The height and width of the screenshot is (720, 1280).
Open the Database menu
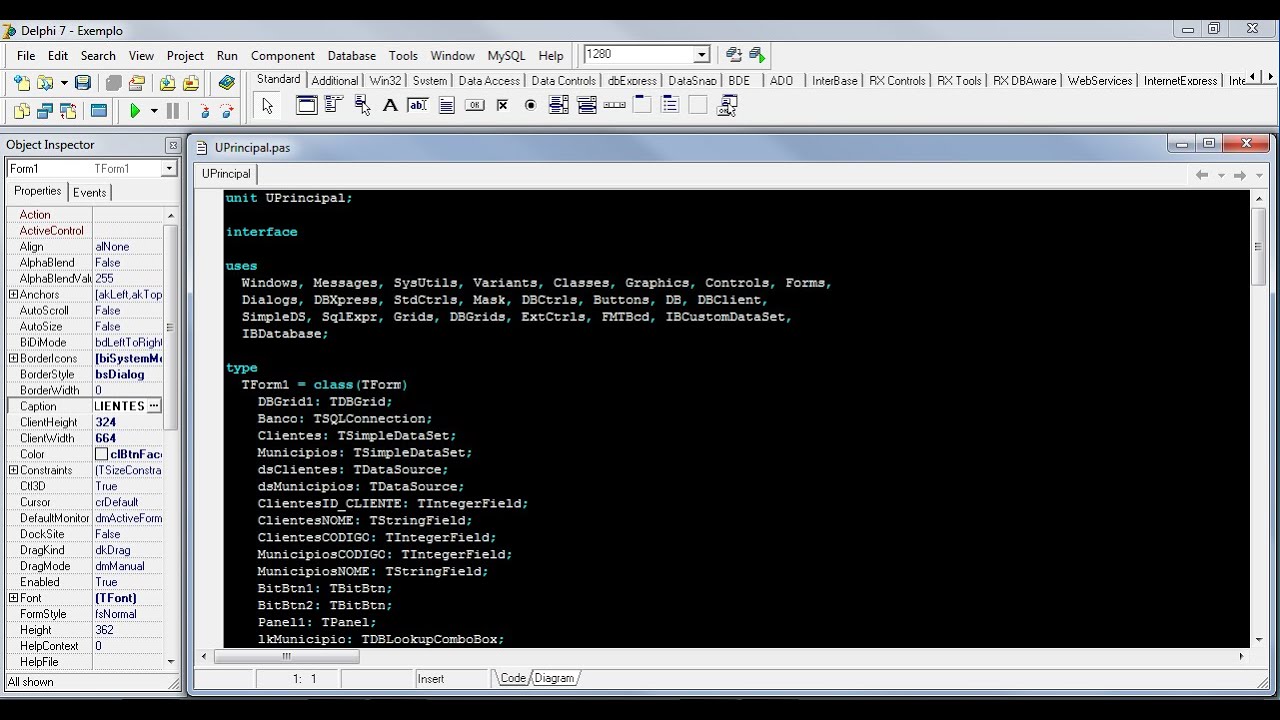click(x=352, y=56)
